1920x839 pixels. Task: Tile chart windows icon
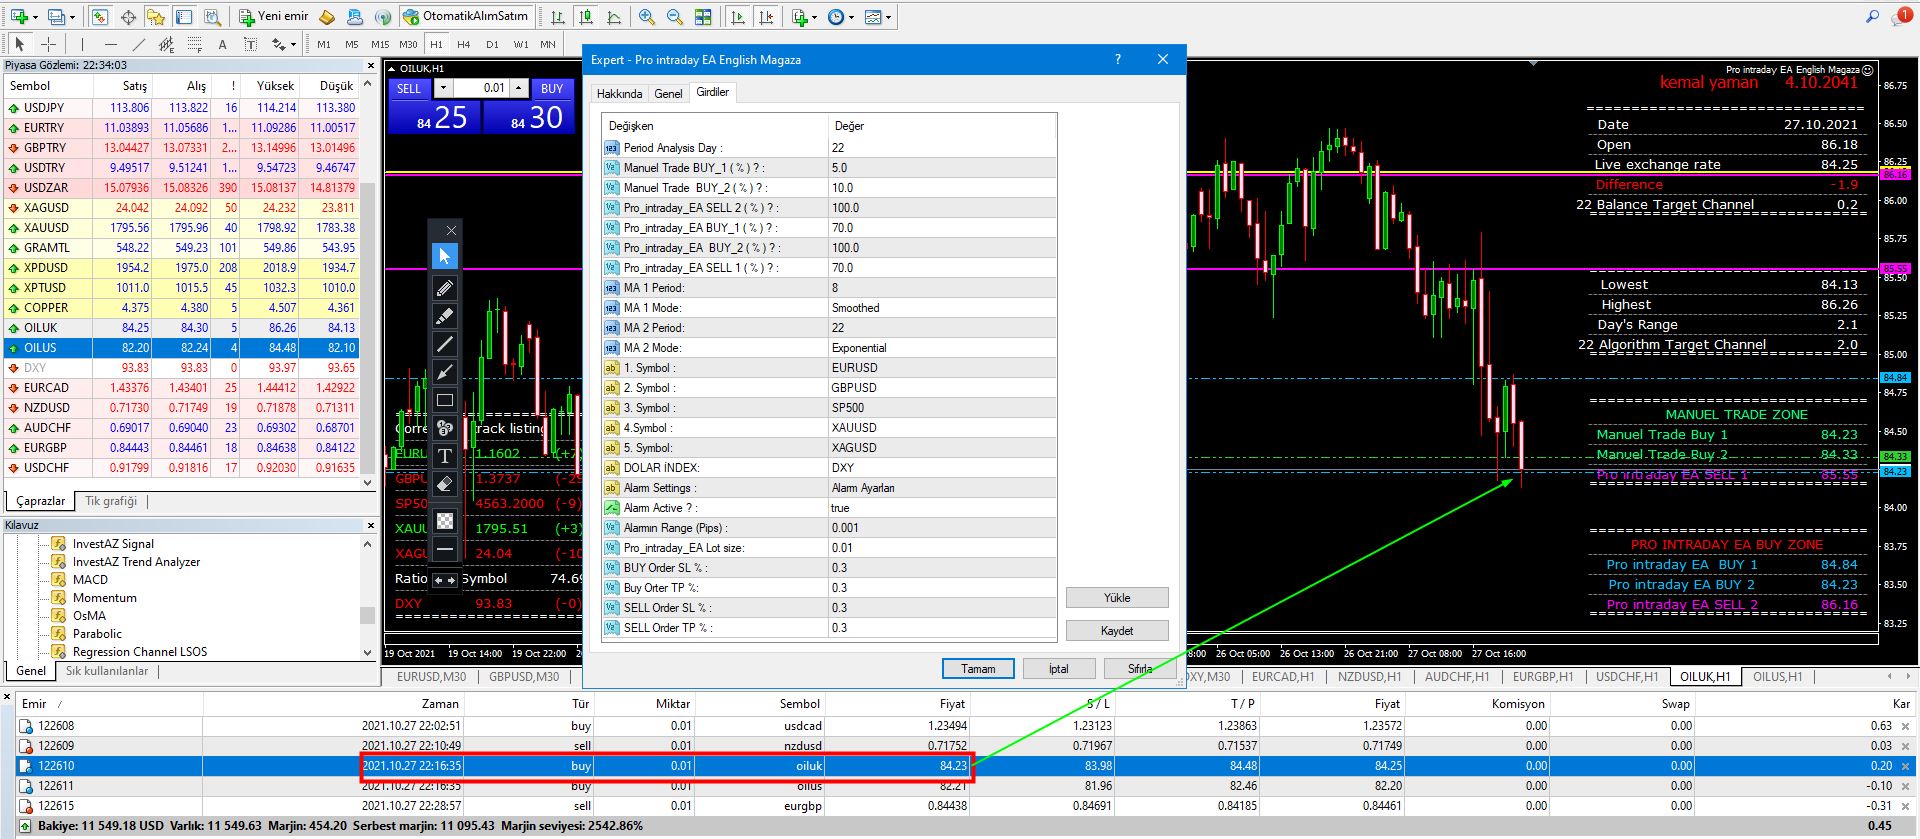[x=703, y=17]
